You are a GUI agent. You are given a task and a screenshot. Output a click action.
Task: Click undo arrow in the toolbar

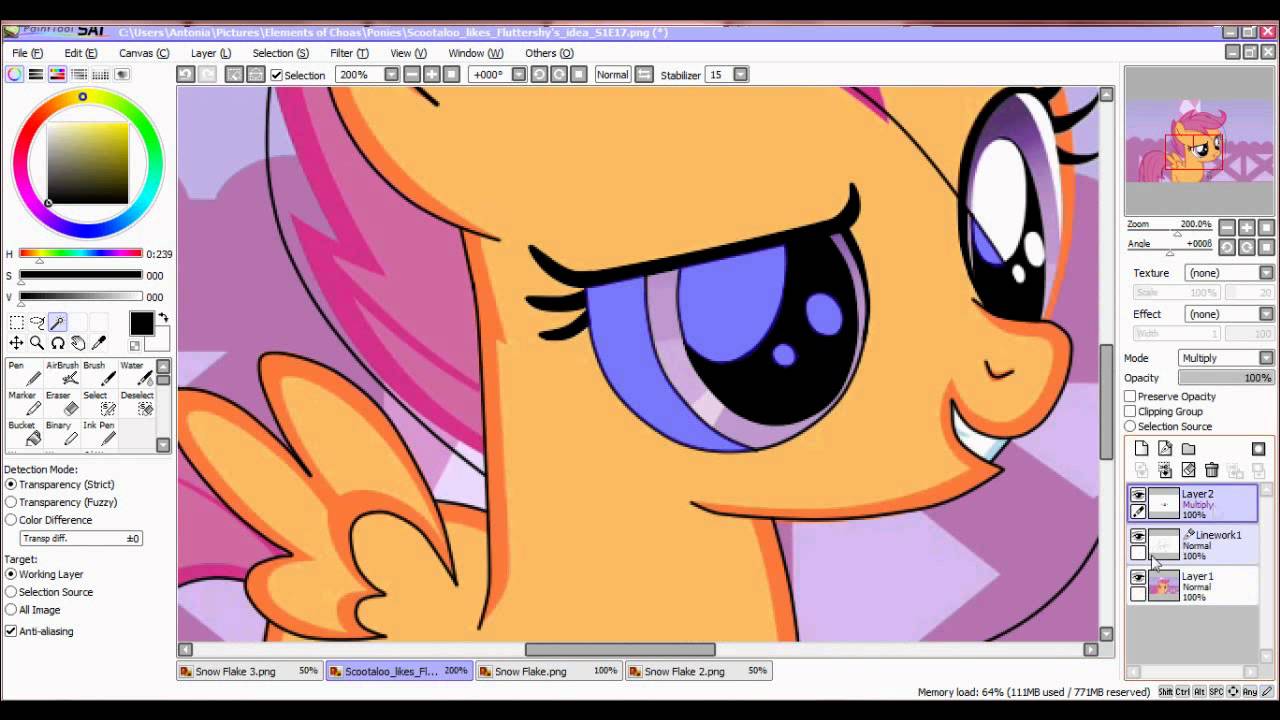click(185, 74)
